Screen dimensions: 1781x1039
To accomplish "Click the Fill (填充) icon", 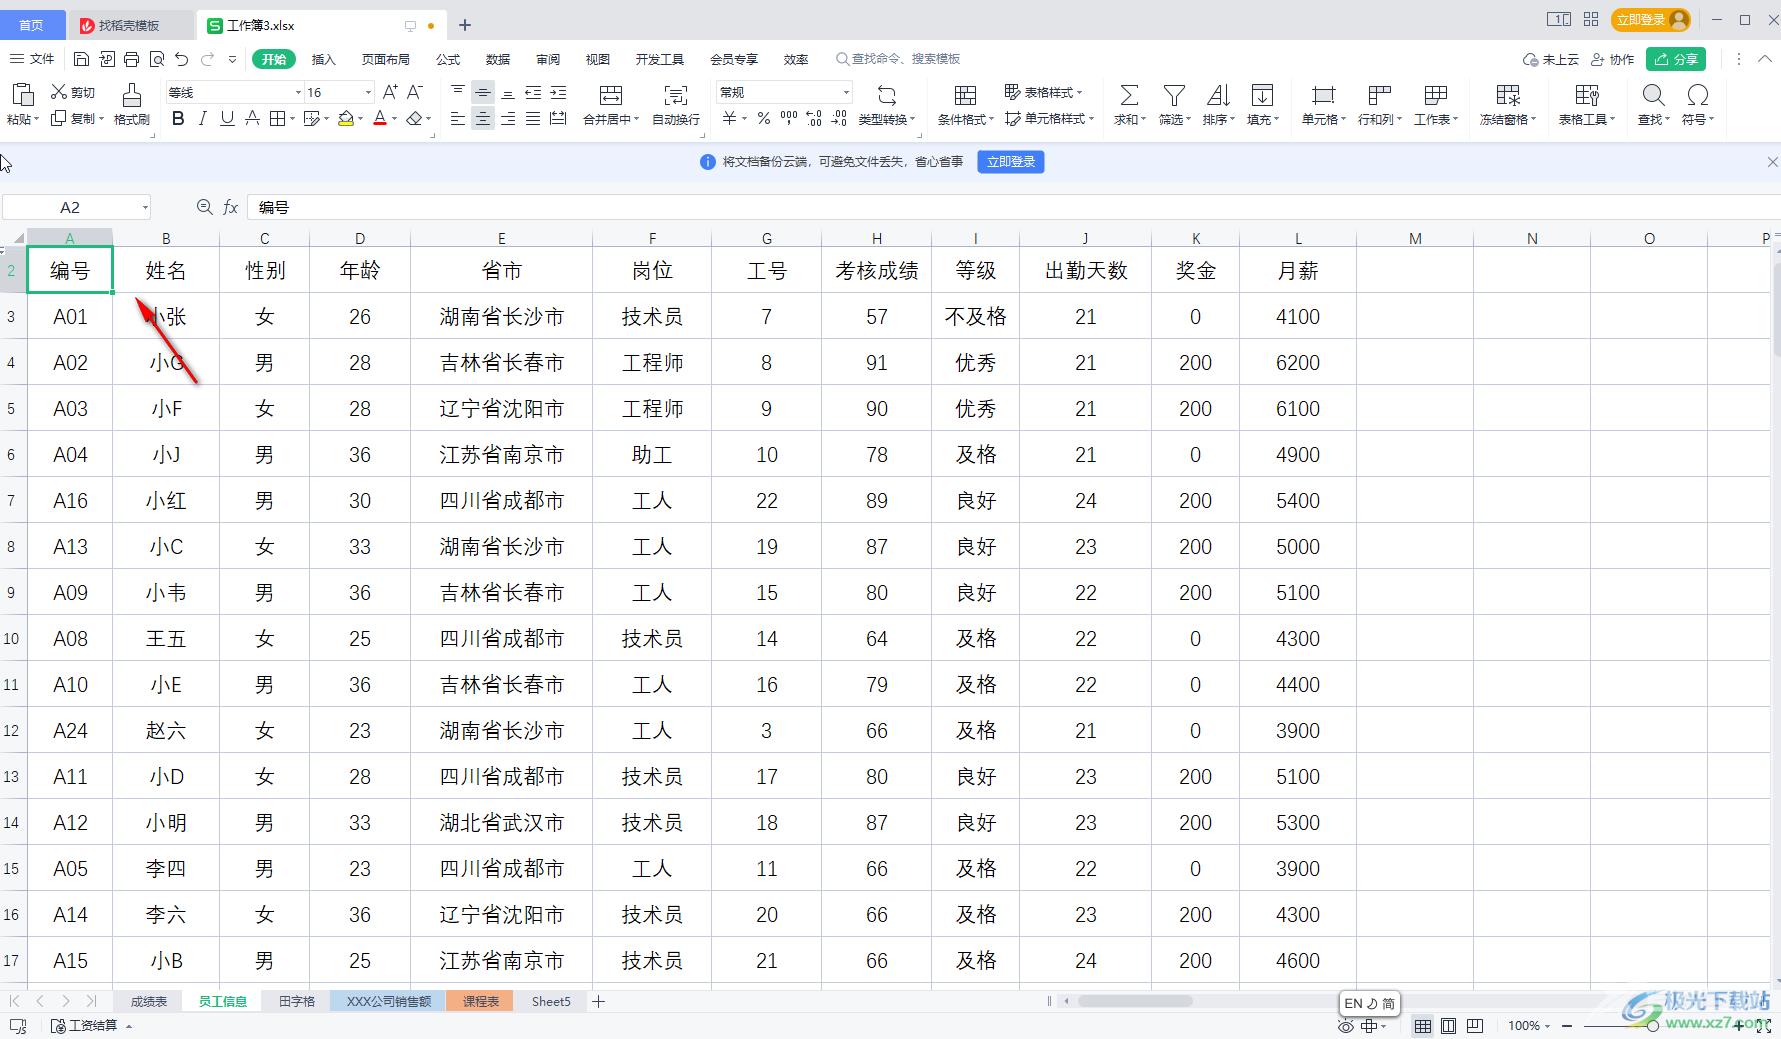I will [x=1263, y=96].
